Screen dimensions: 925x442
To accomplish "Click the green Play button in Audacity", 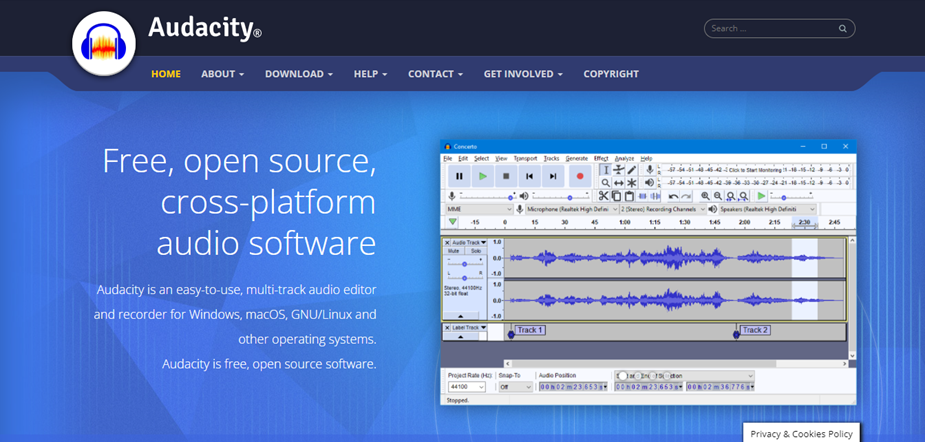I will coord(483,176).
